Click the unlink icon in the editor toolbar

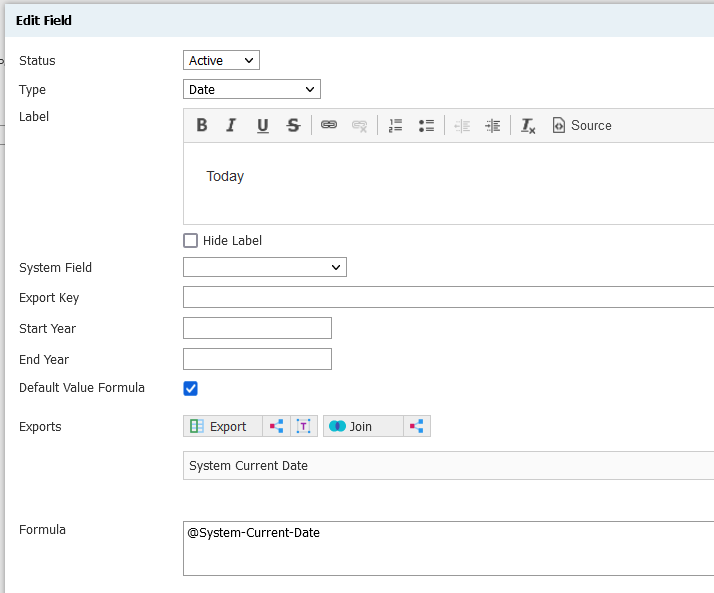[x=359, y=125]
